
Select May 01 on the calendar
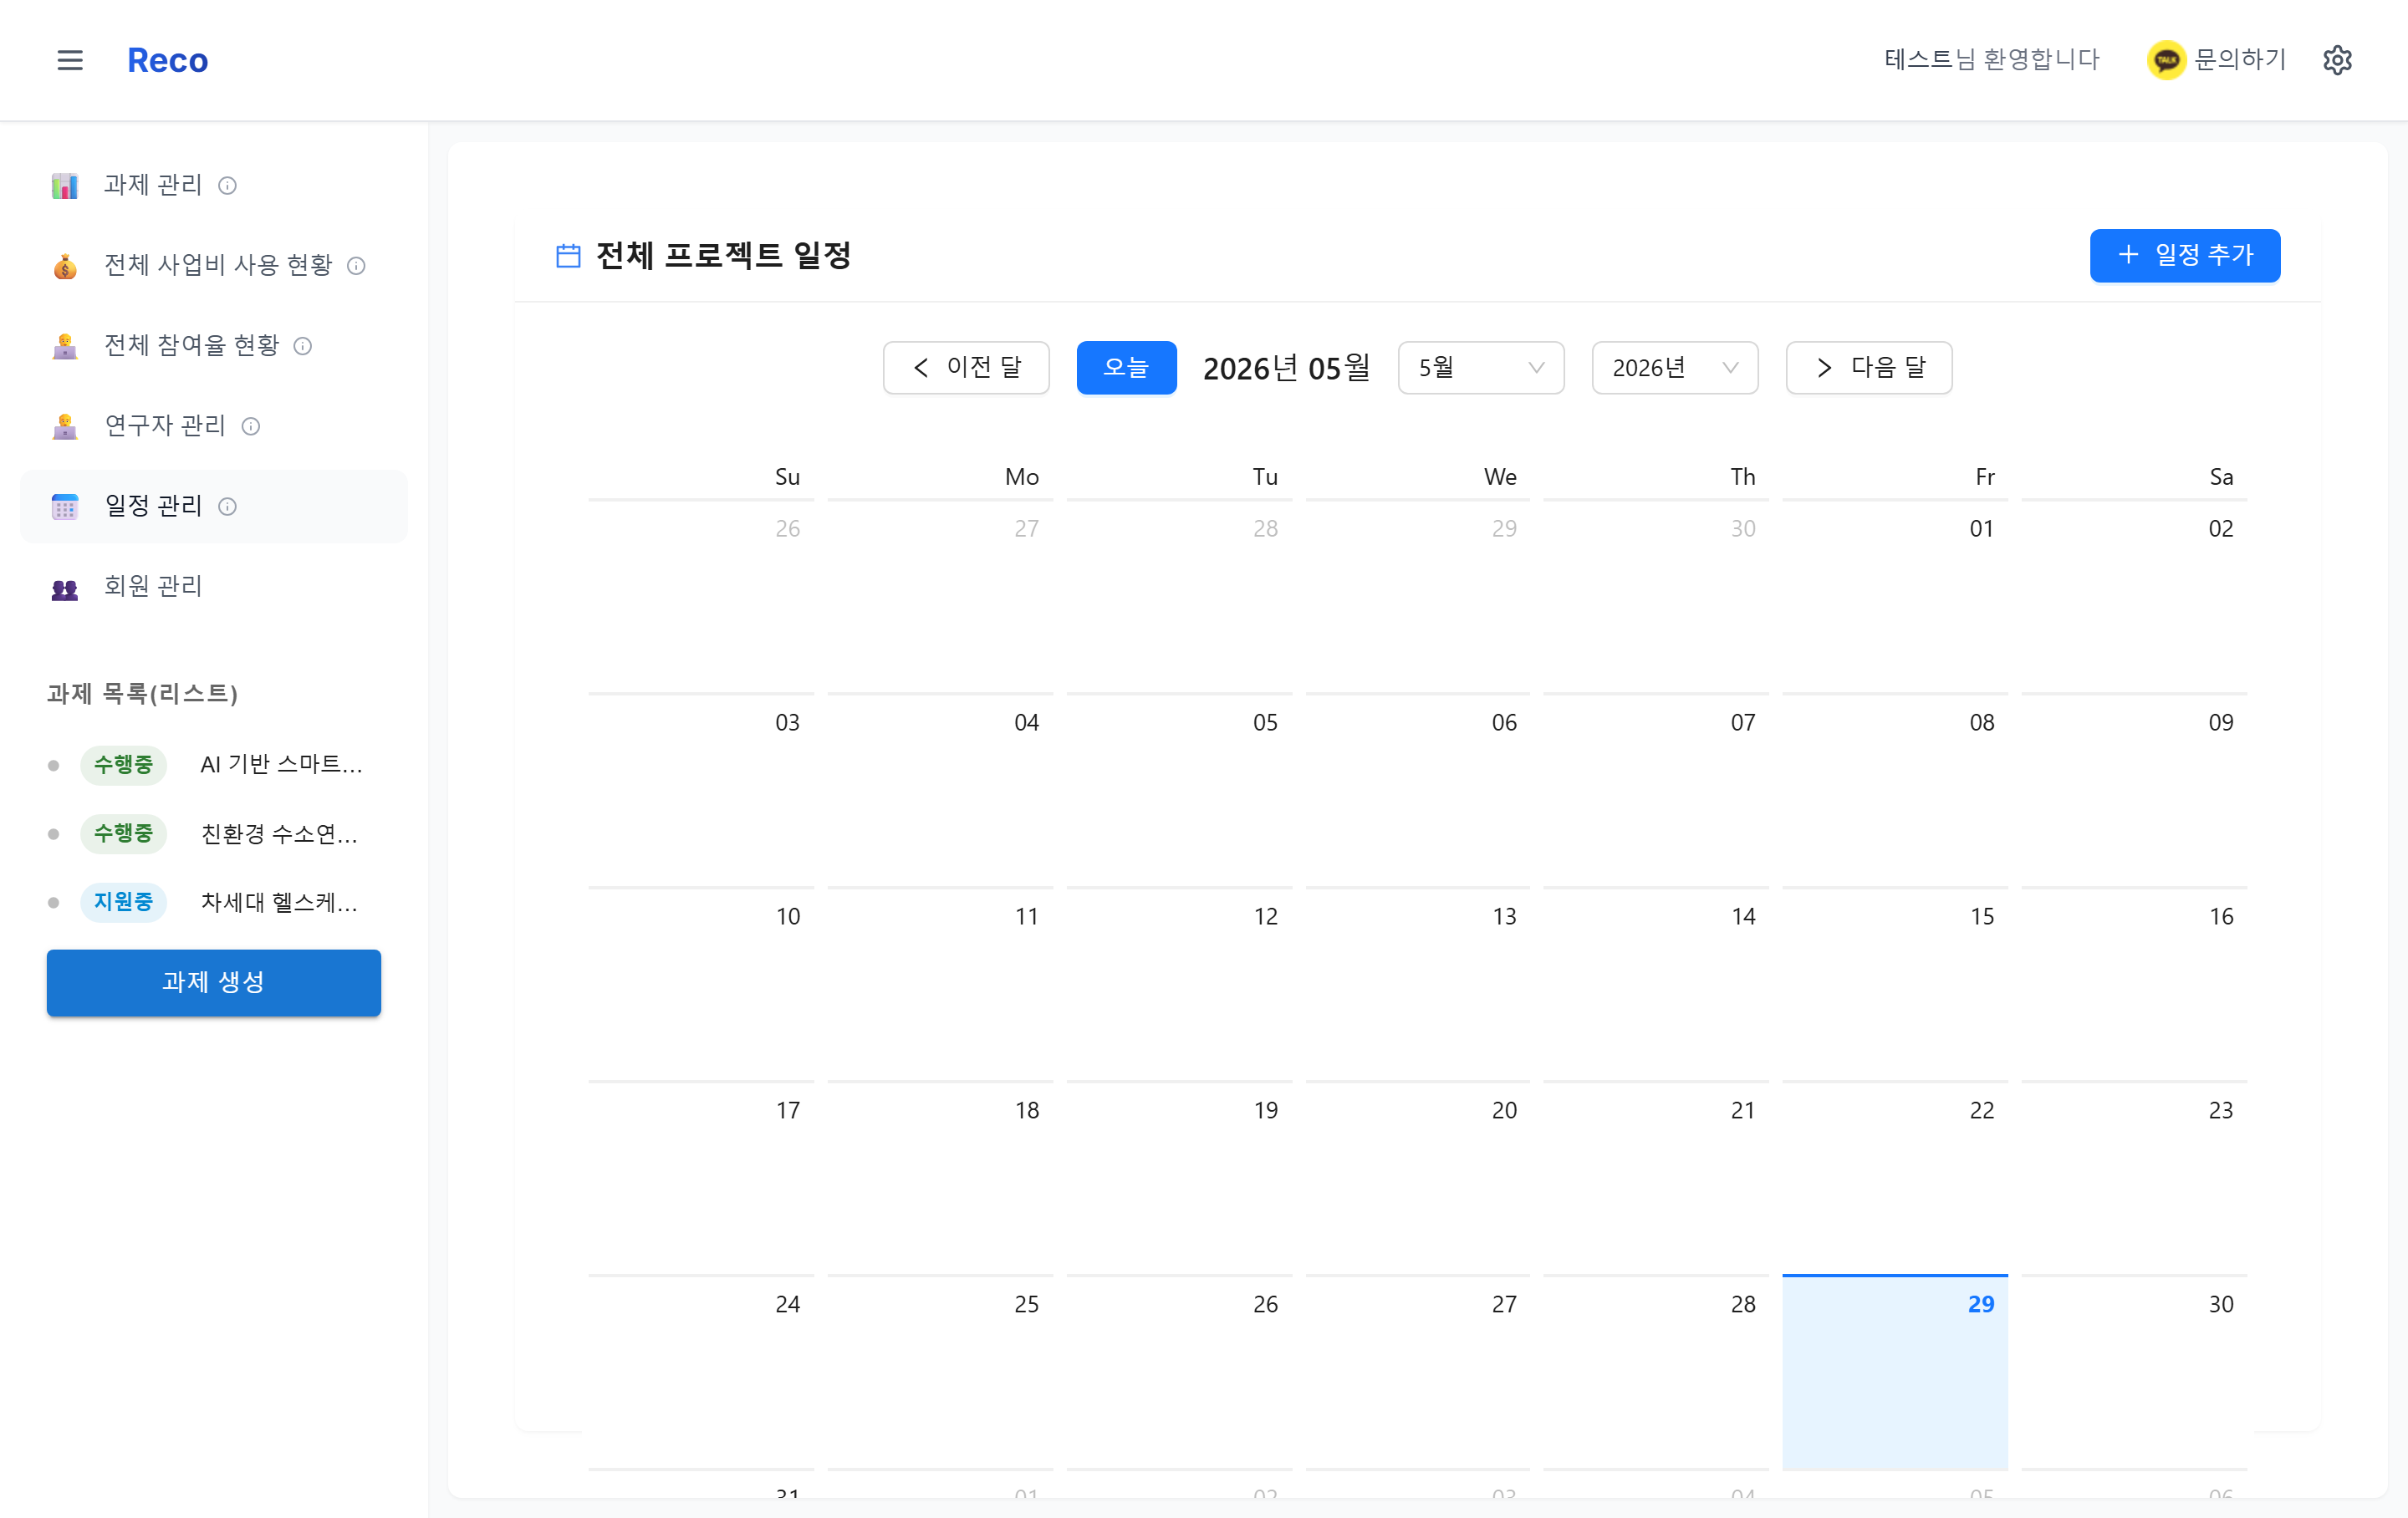pos(1895,595)
